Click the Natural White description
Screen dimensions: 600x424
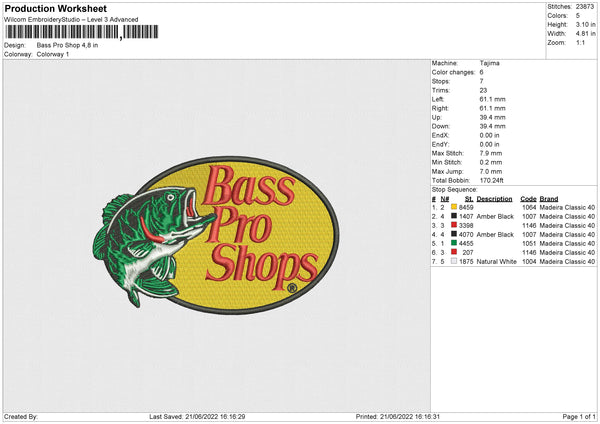(497, 262)
